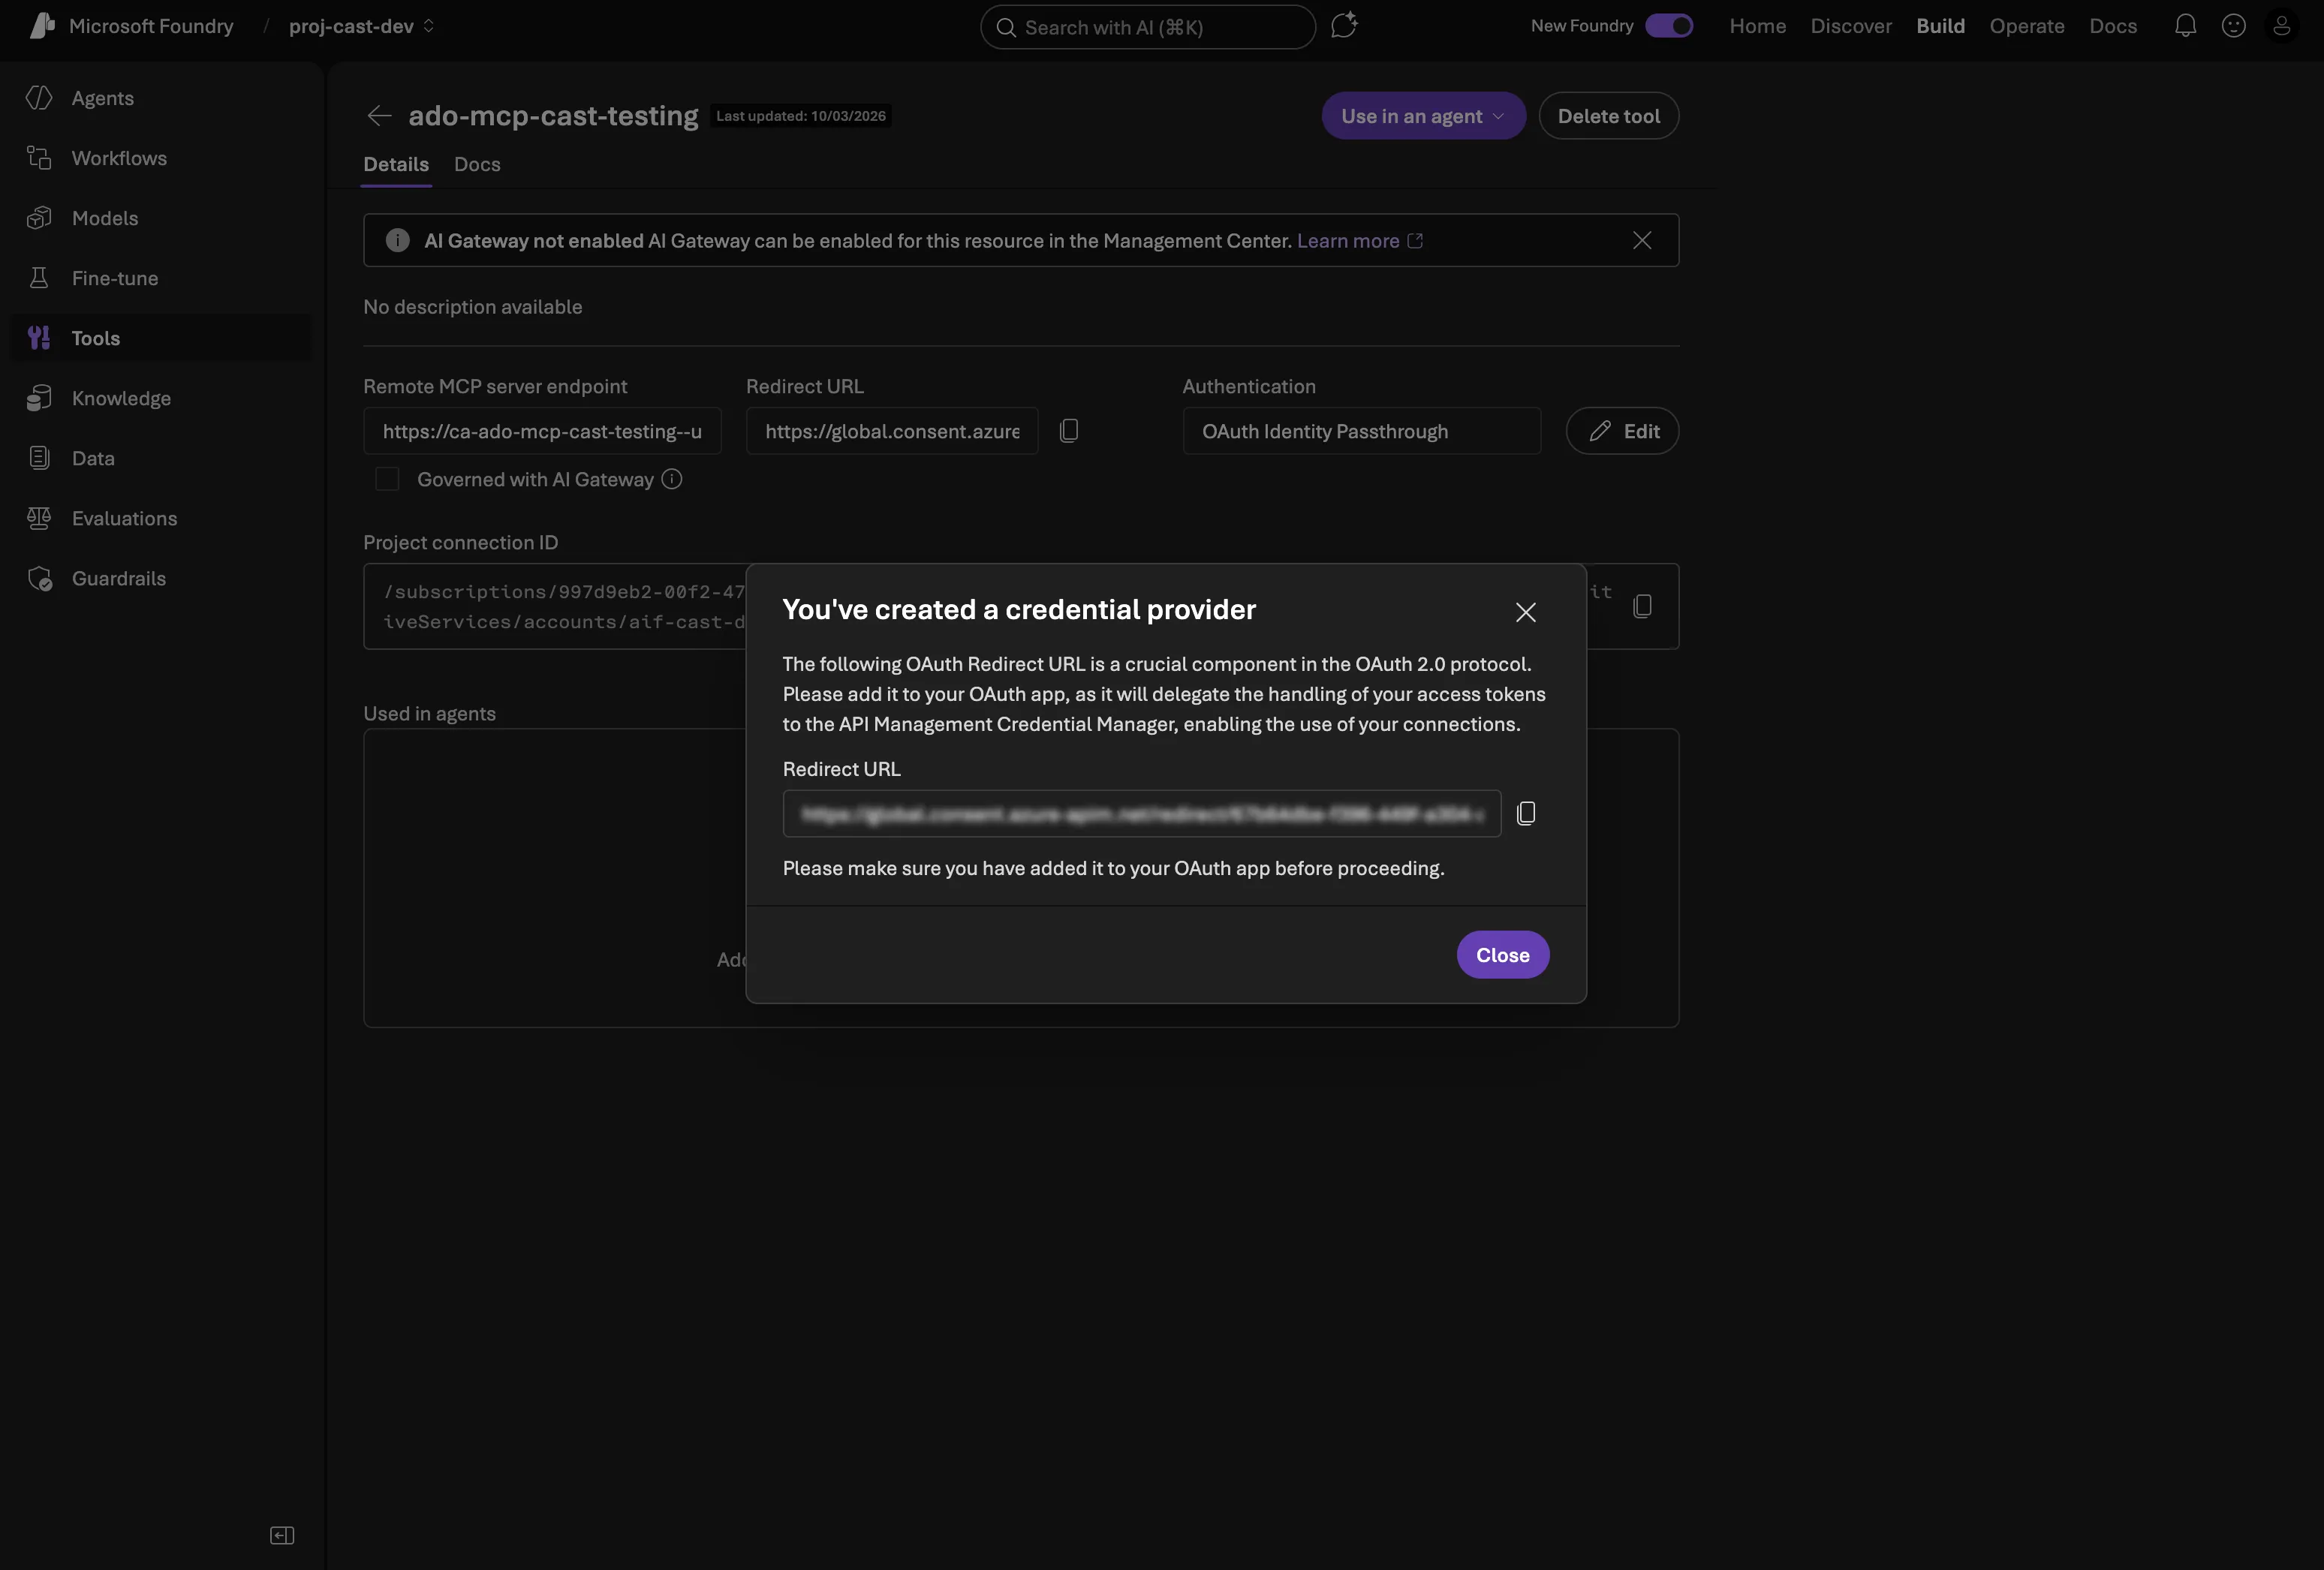Expand the Use in an agent dropdown
Screen dimensions: 2324x1570
[x=1423, y=116]
